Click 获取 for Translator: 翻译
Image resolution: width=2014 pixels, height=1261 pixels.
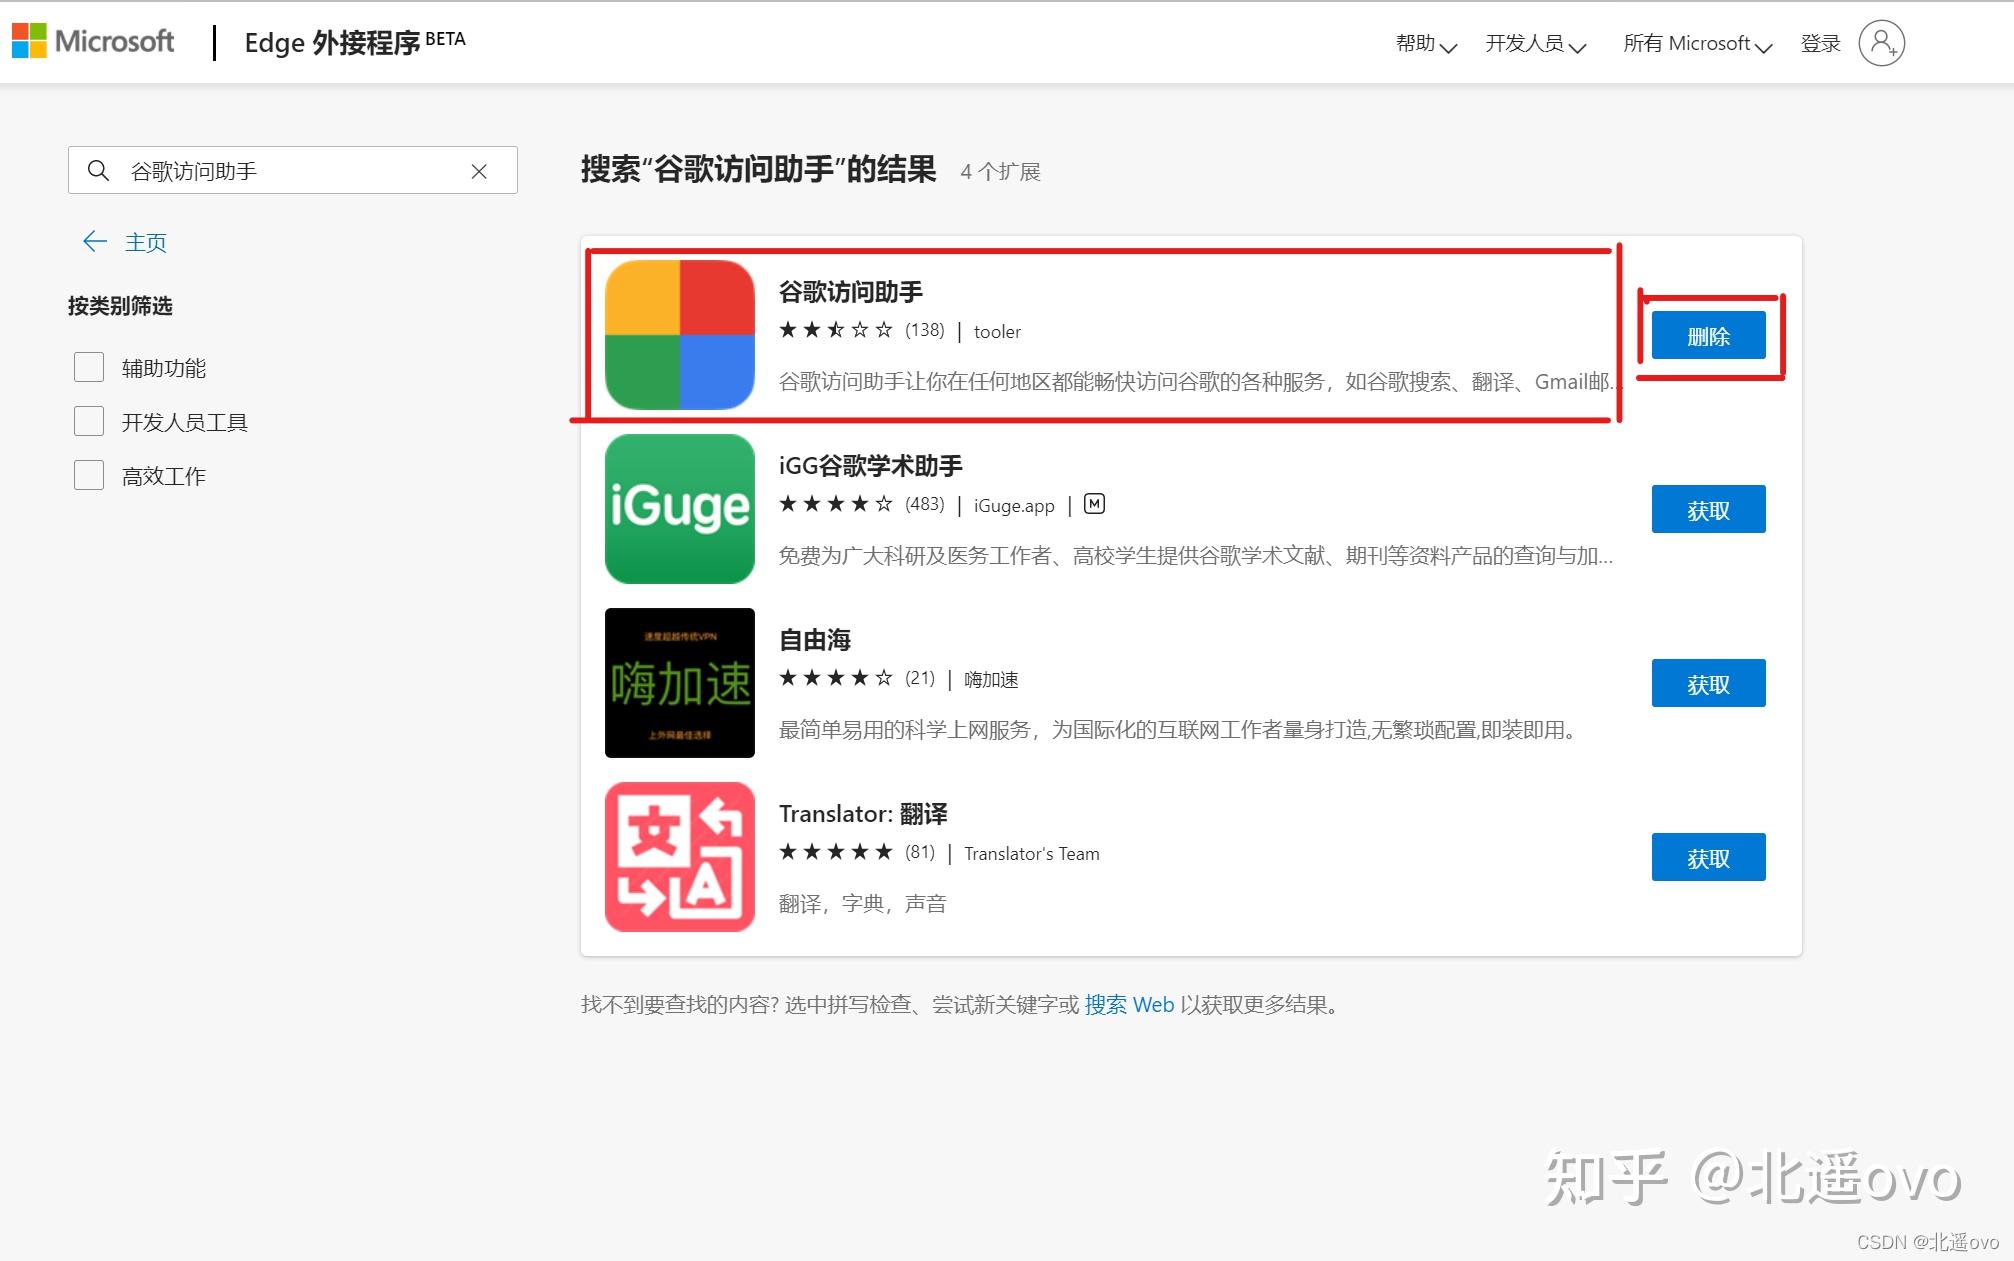pos(1708,858)
